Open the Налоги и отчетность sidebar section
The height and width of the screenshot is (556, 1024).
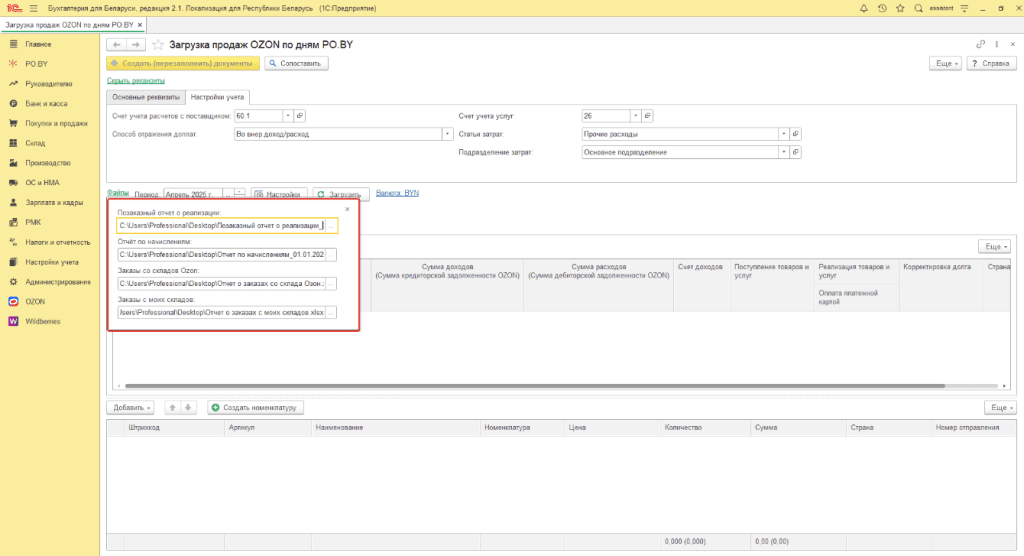(x=57, y=242)
